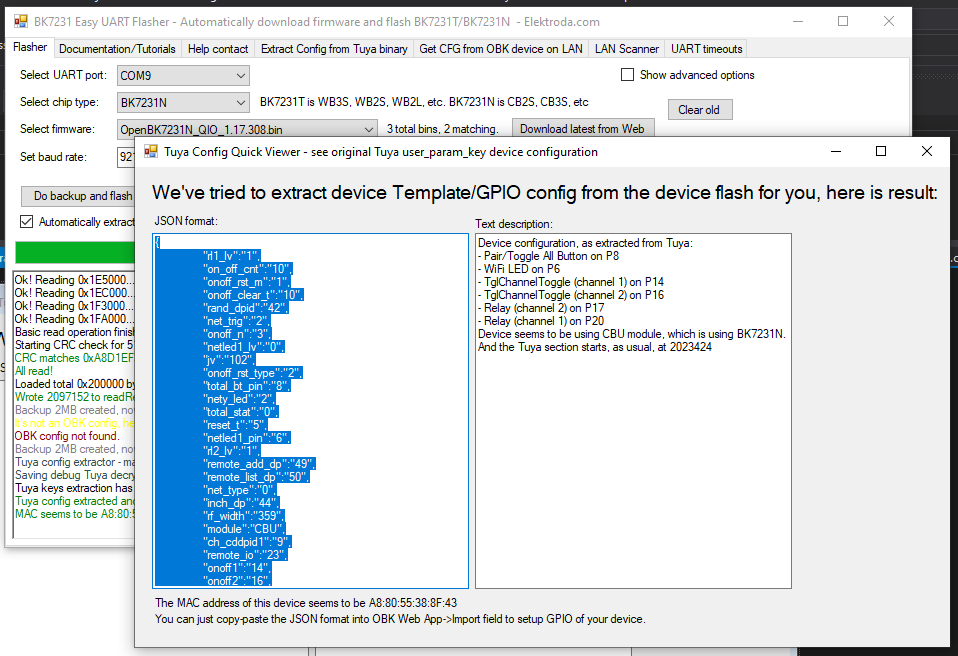The height and width of the screenshot is (656, 958).
Task: Toggle Automatically extract checkbox
Action: 26,222
